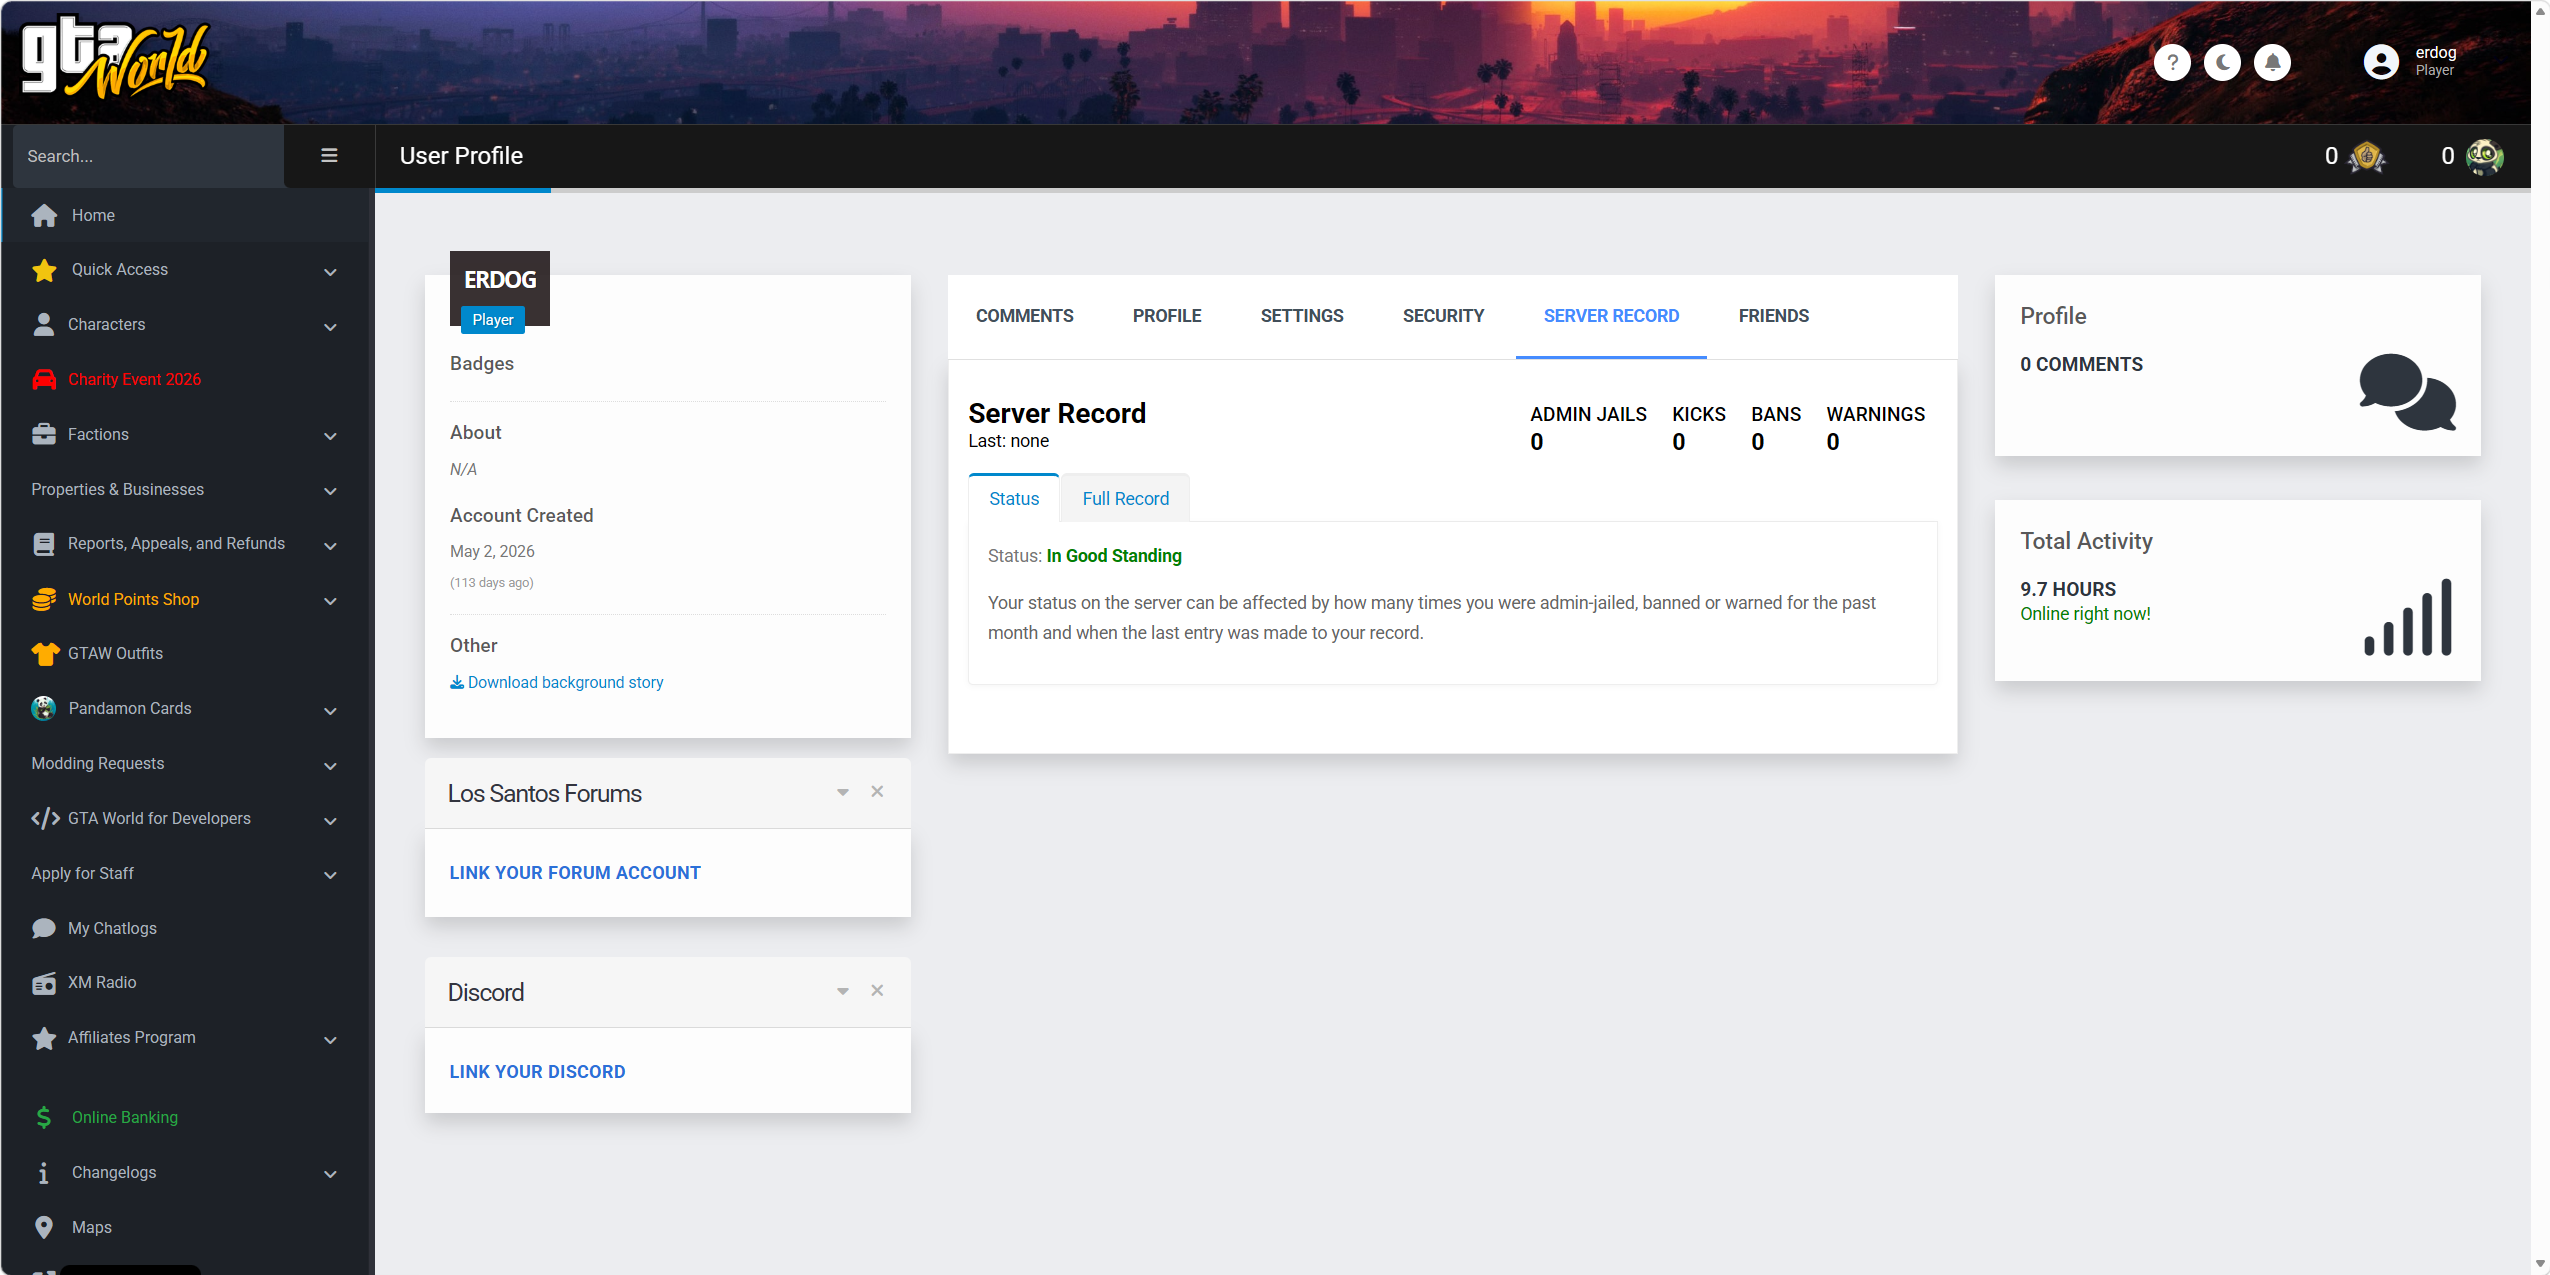Close the Los Santos Forums panel

point(877,791)
